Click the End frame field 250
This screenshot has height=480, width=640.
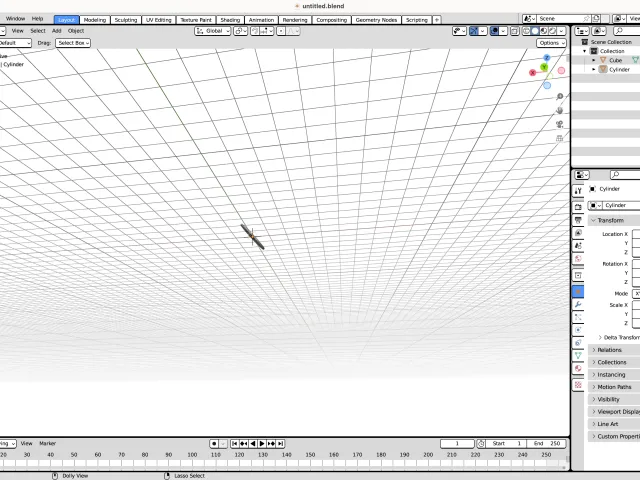547,444
